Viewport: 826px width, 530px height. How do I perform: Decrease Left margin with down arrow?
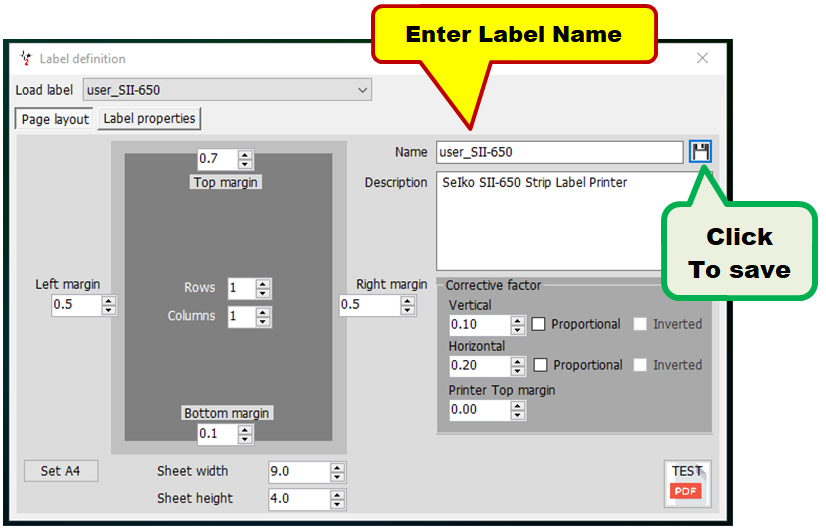coord(109,310)
